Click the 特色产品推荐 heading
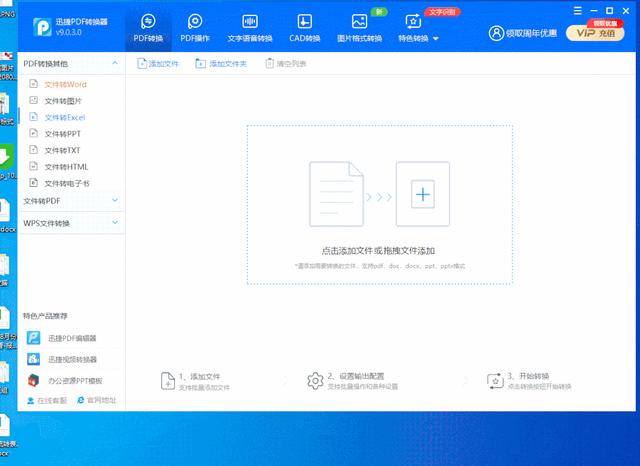The height and width of the screenshot is (466, 640). (45, 316)
